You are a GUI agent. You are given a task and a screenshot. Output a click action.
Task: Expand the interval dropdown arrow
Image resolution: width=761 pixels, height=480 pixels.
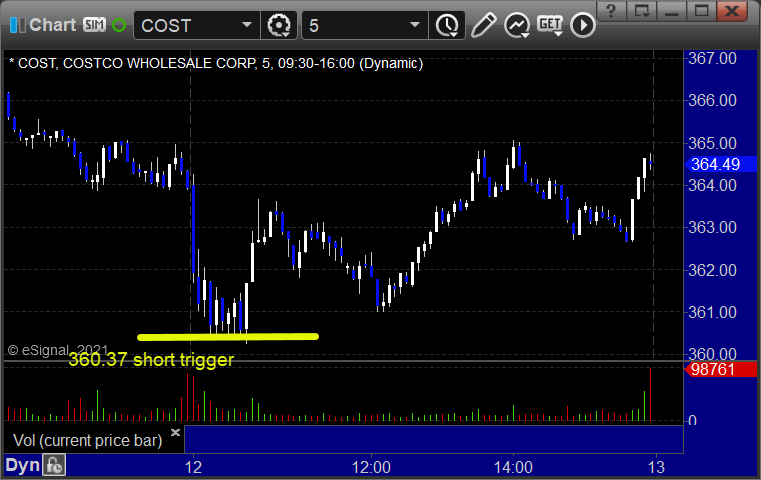pyautogui.click(x=414, y=25)
